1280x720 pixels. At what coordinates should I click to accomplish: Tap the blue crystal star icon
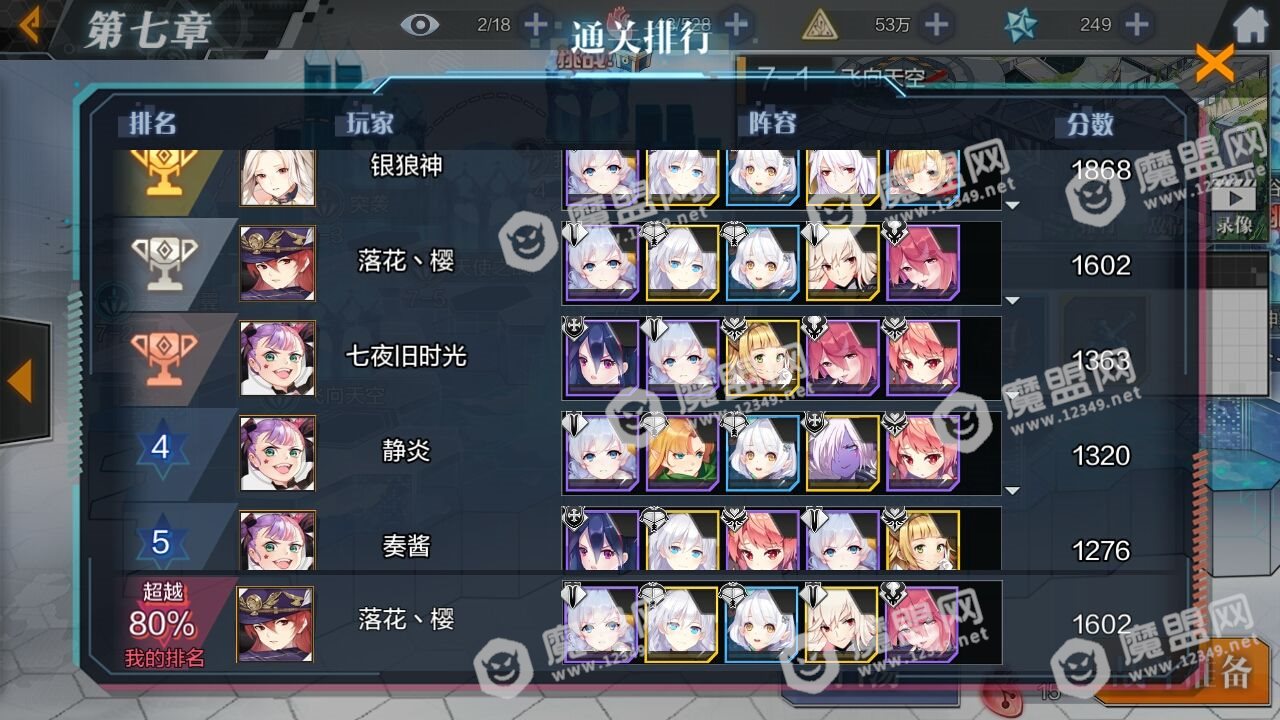click(1021, 24)
